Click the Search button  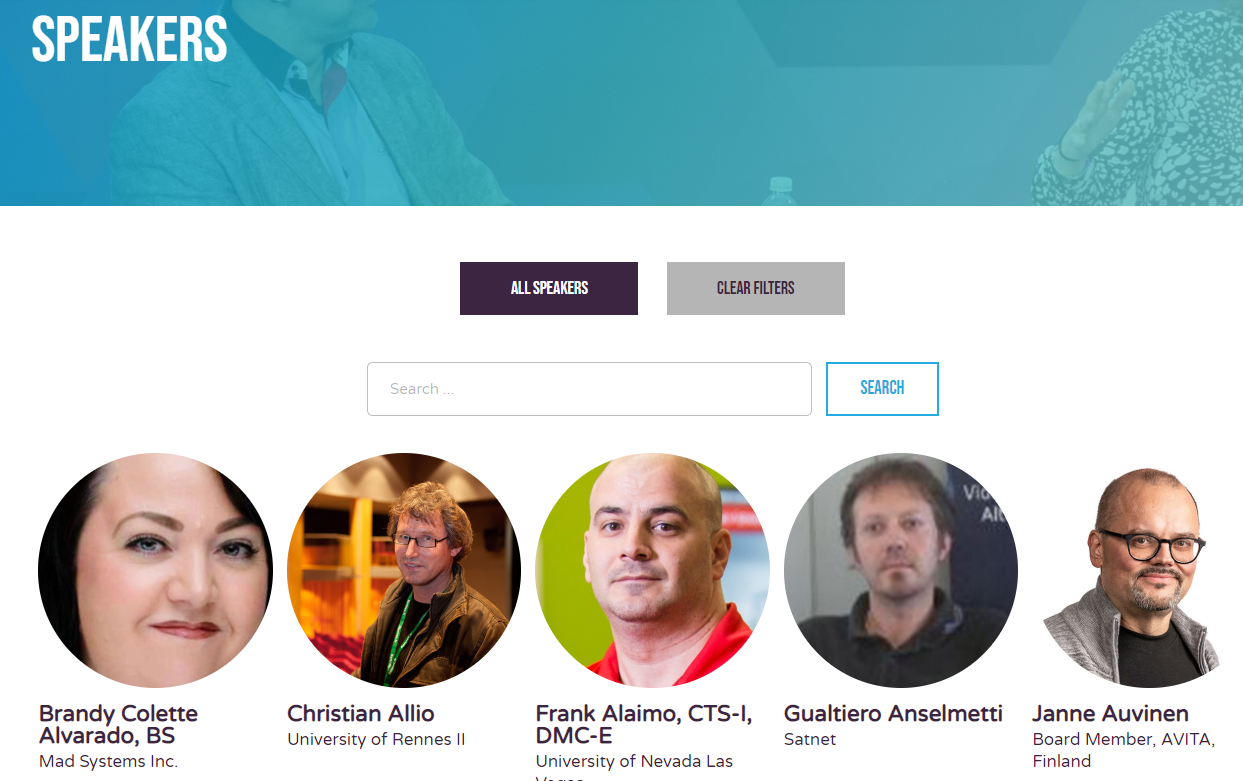click(x=882, y=389)
